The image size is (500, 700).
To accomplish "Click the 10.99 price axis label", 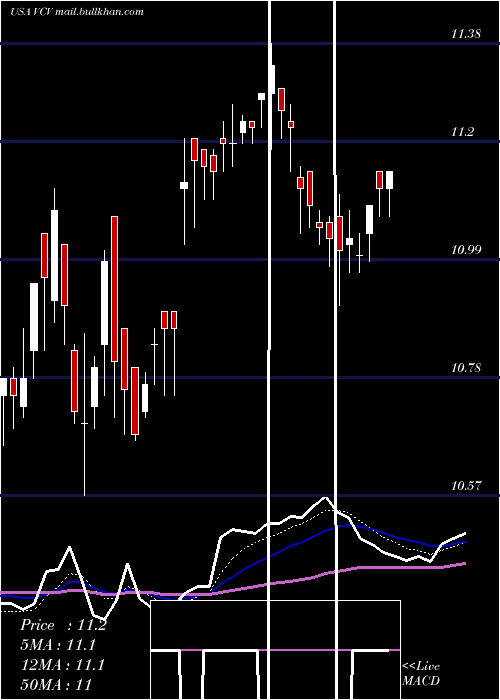I will [466, 250].
